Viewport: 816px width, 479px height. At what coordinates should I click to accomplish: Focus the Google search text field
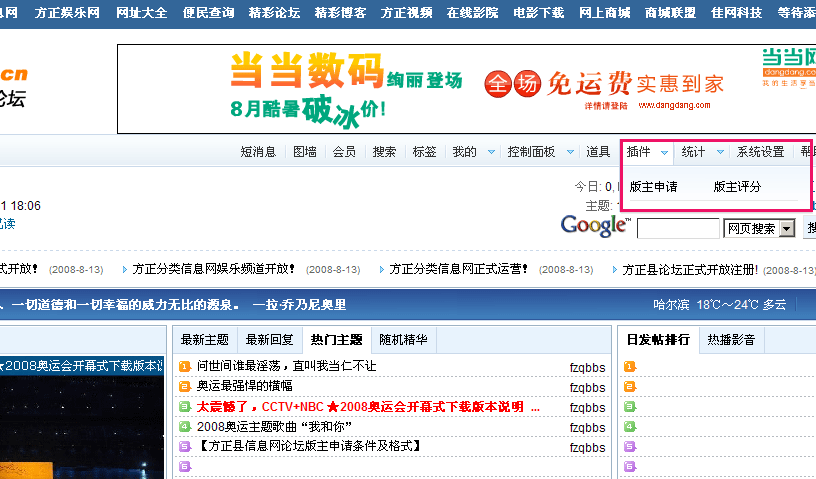(x=678, y=229)
